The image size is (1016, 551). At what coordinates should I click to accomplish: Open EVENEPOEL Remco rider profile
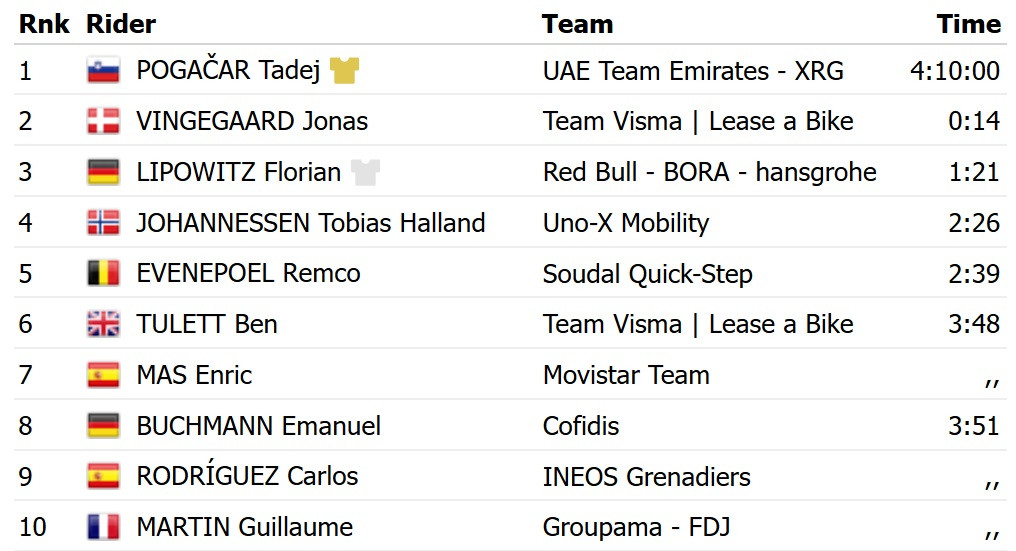click(x=248, y=274)
